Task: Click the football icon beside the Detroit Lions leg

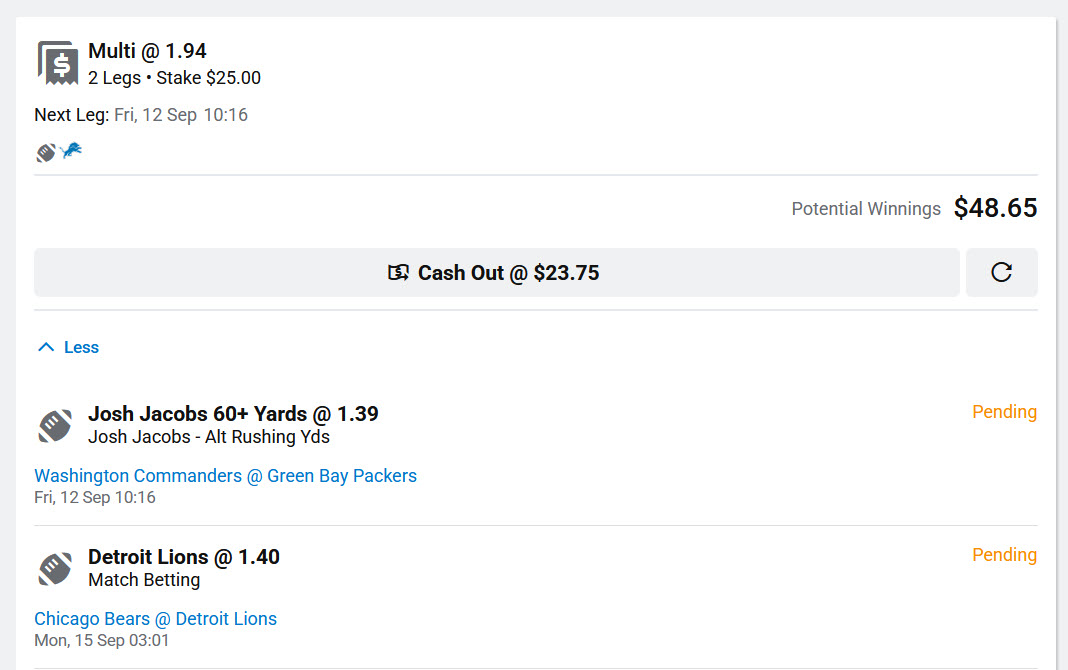Action: 55,568
